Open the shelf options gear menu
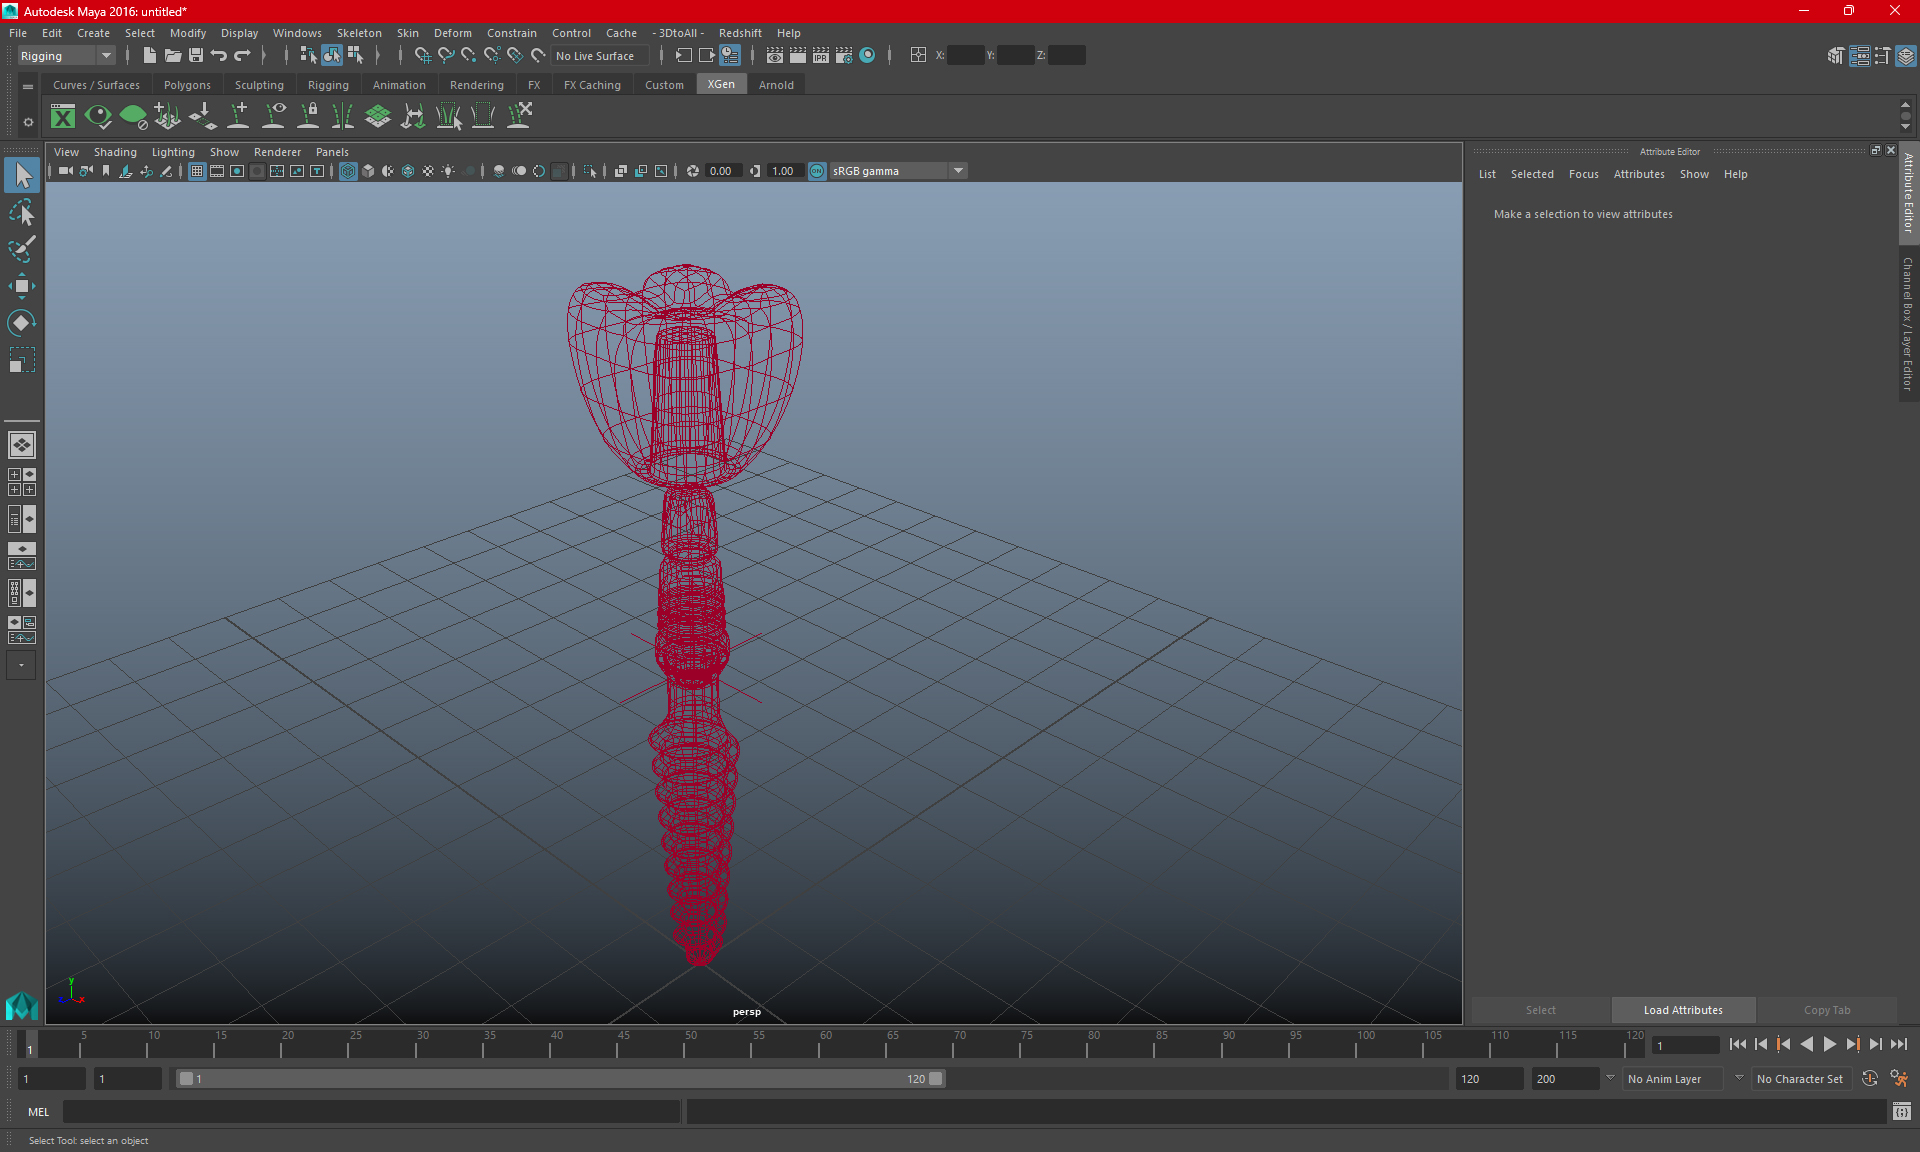Viewport: 1920px width, 1152px height. click(28, 122)
